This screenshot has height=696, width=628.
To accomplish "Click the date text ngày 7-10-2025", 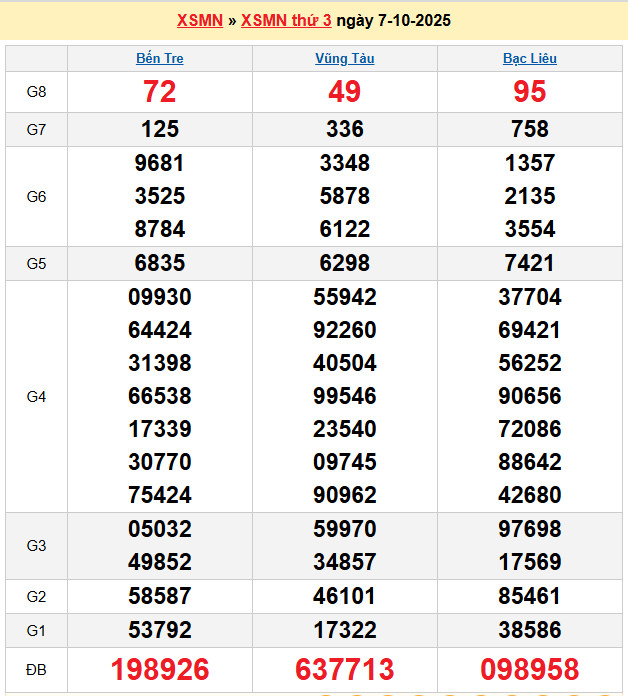I will (393, 20).
